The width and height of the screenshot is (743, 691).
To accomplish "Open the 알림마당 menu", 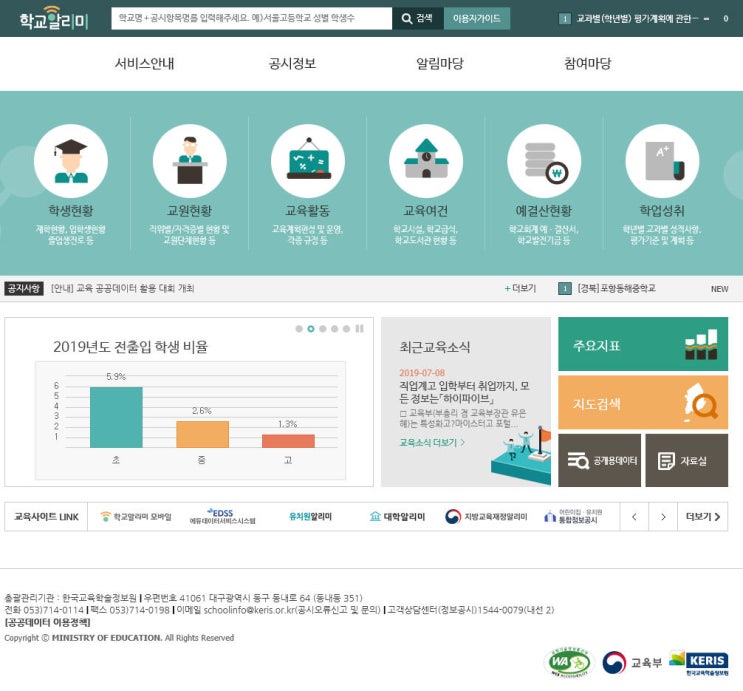I will click(440, 64).
